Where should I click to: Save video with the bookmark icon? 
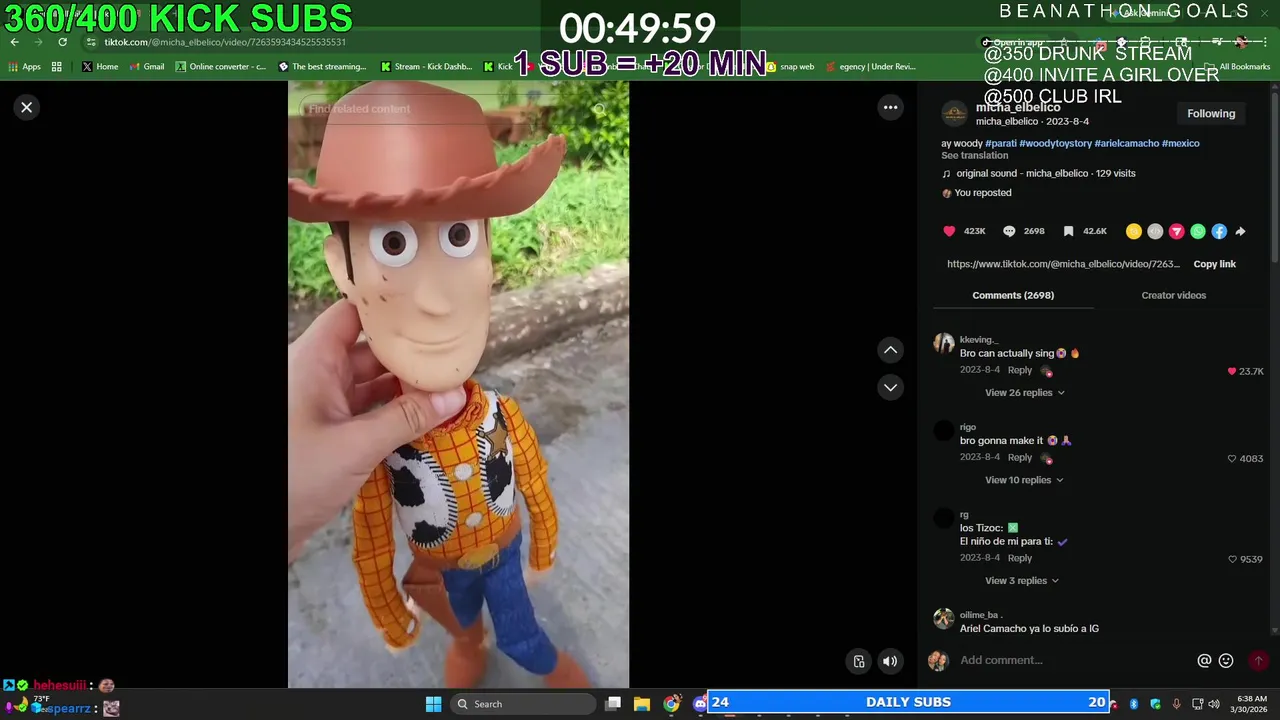1068,231
